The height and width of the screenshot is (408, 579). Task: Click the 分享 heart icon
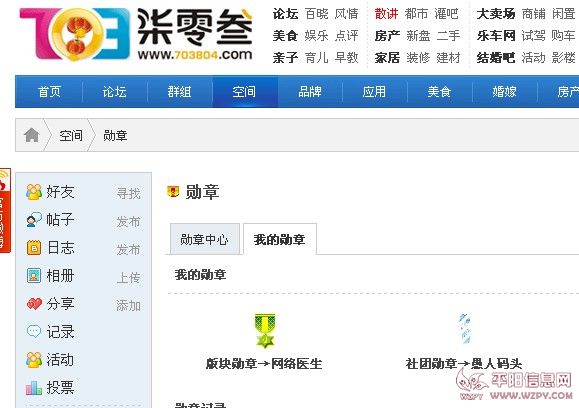tap(34, 304)
